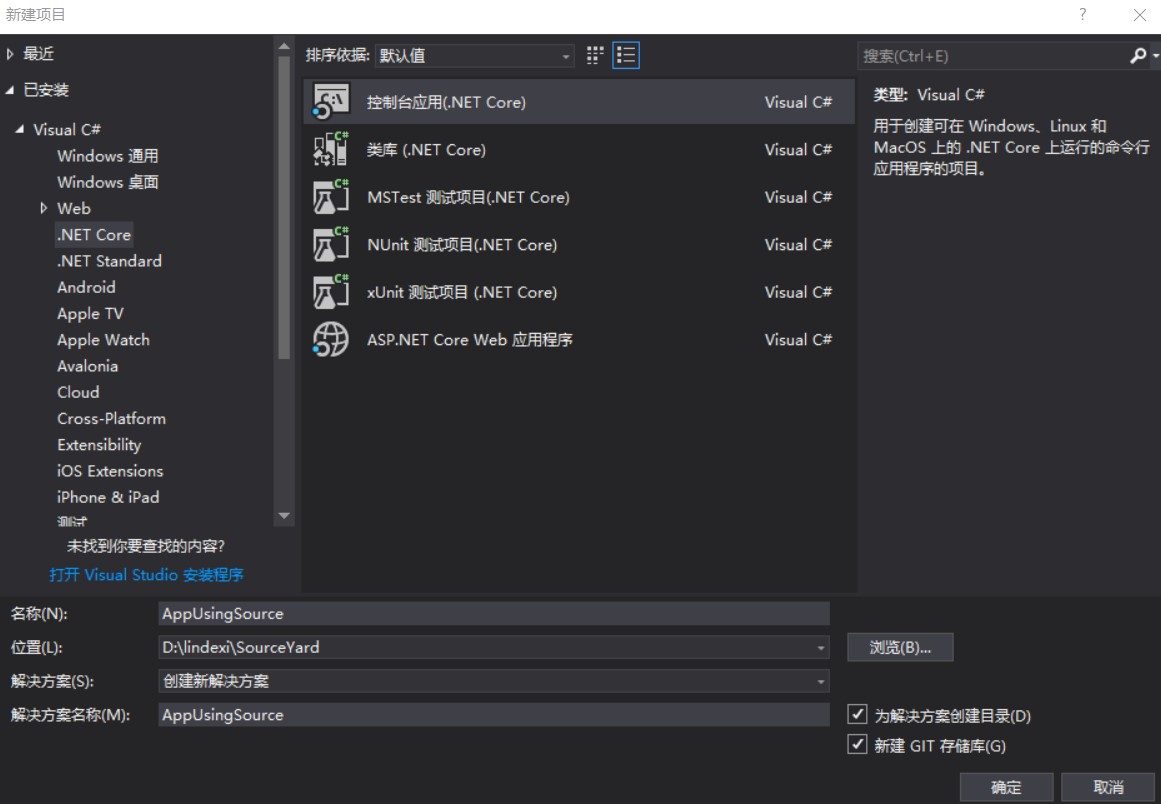Image resolution: width=1161 pixels, height=804 pixels.
Task: Select Windows 通用 category
Action: [108, 155]
